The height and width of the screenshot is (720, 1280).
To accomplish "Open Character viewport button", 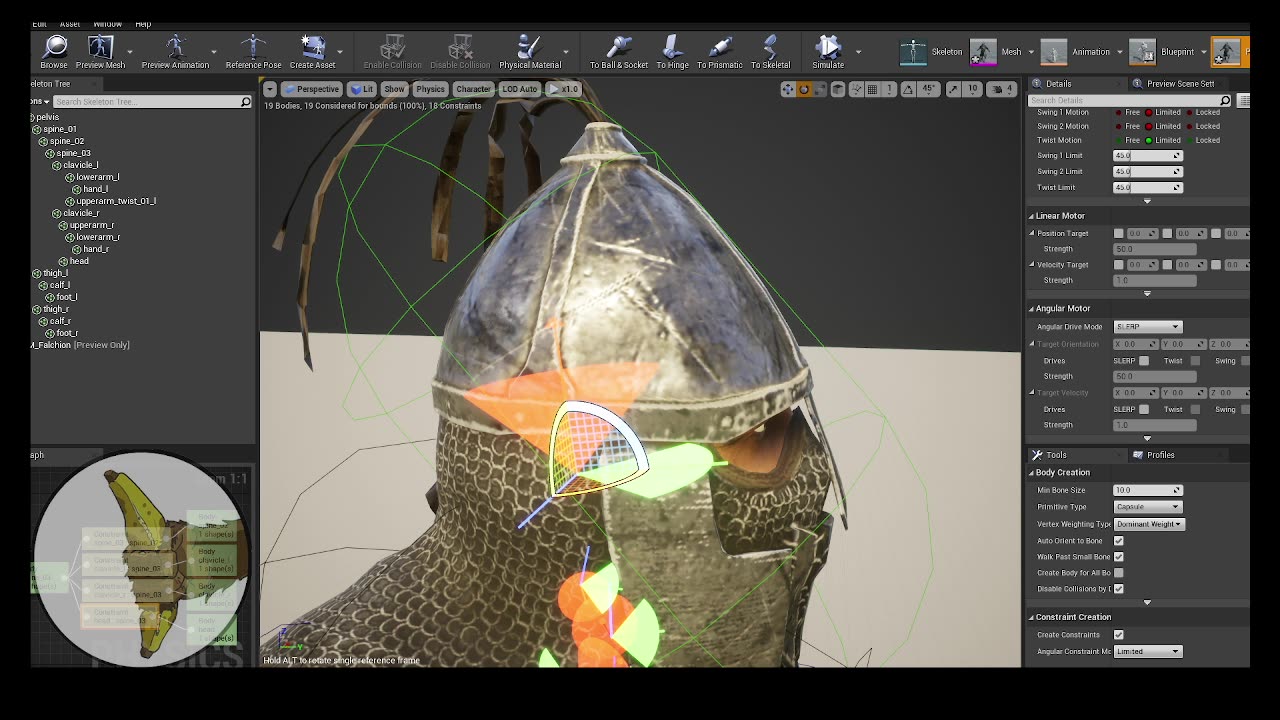I will point(473,89).
